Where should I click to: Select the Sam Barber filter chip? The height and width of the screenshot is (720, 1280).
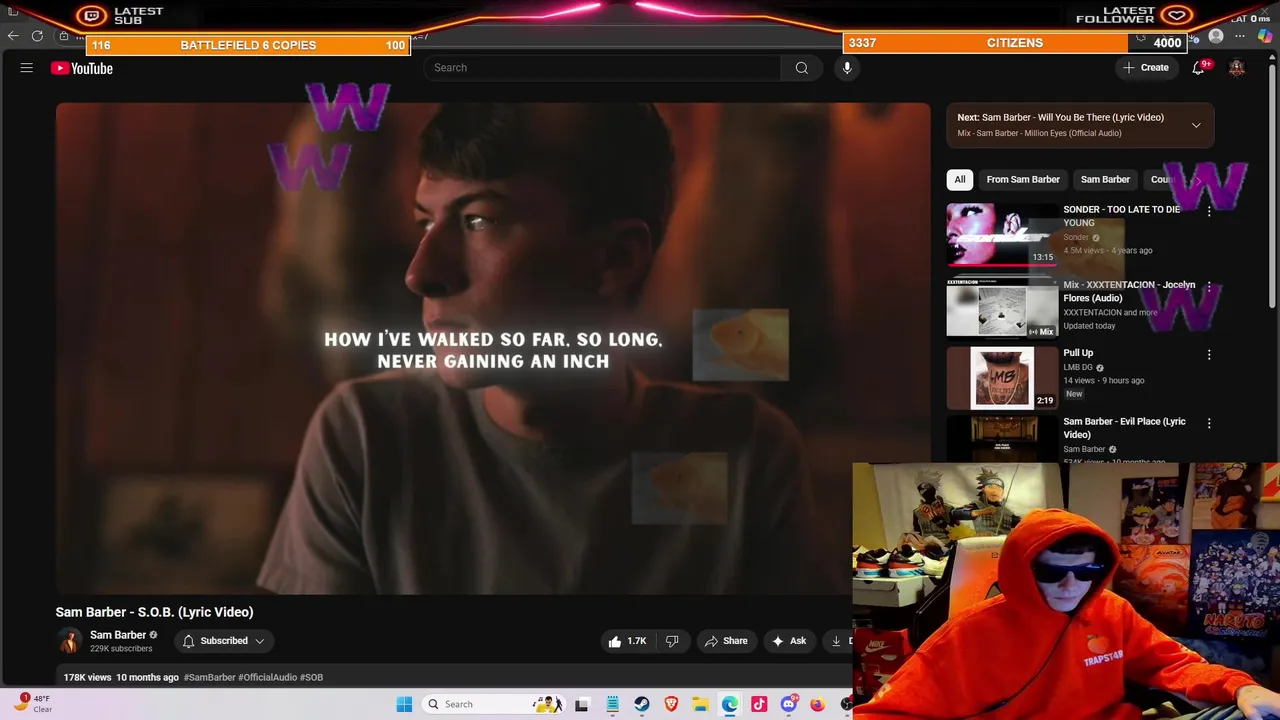click(x=1105, y=180)
